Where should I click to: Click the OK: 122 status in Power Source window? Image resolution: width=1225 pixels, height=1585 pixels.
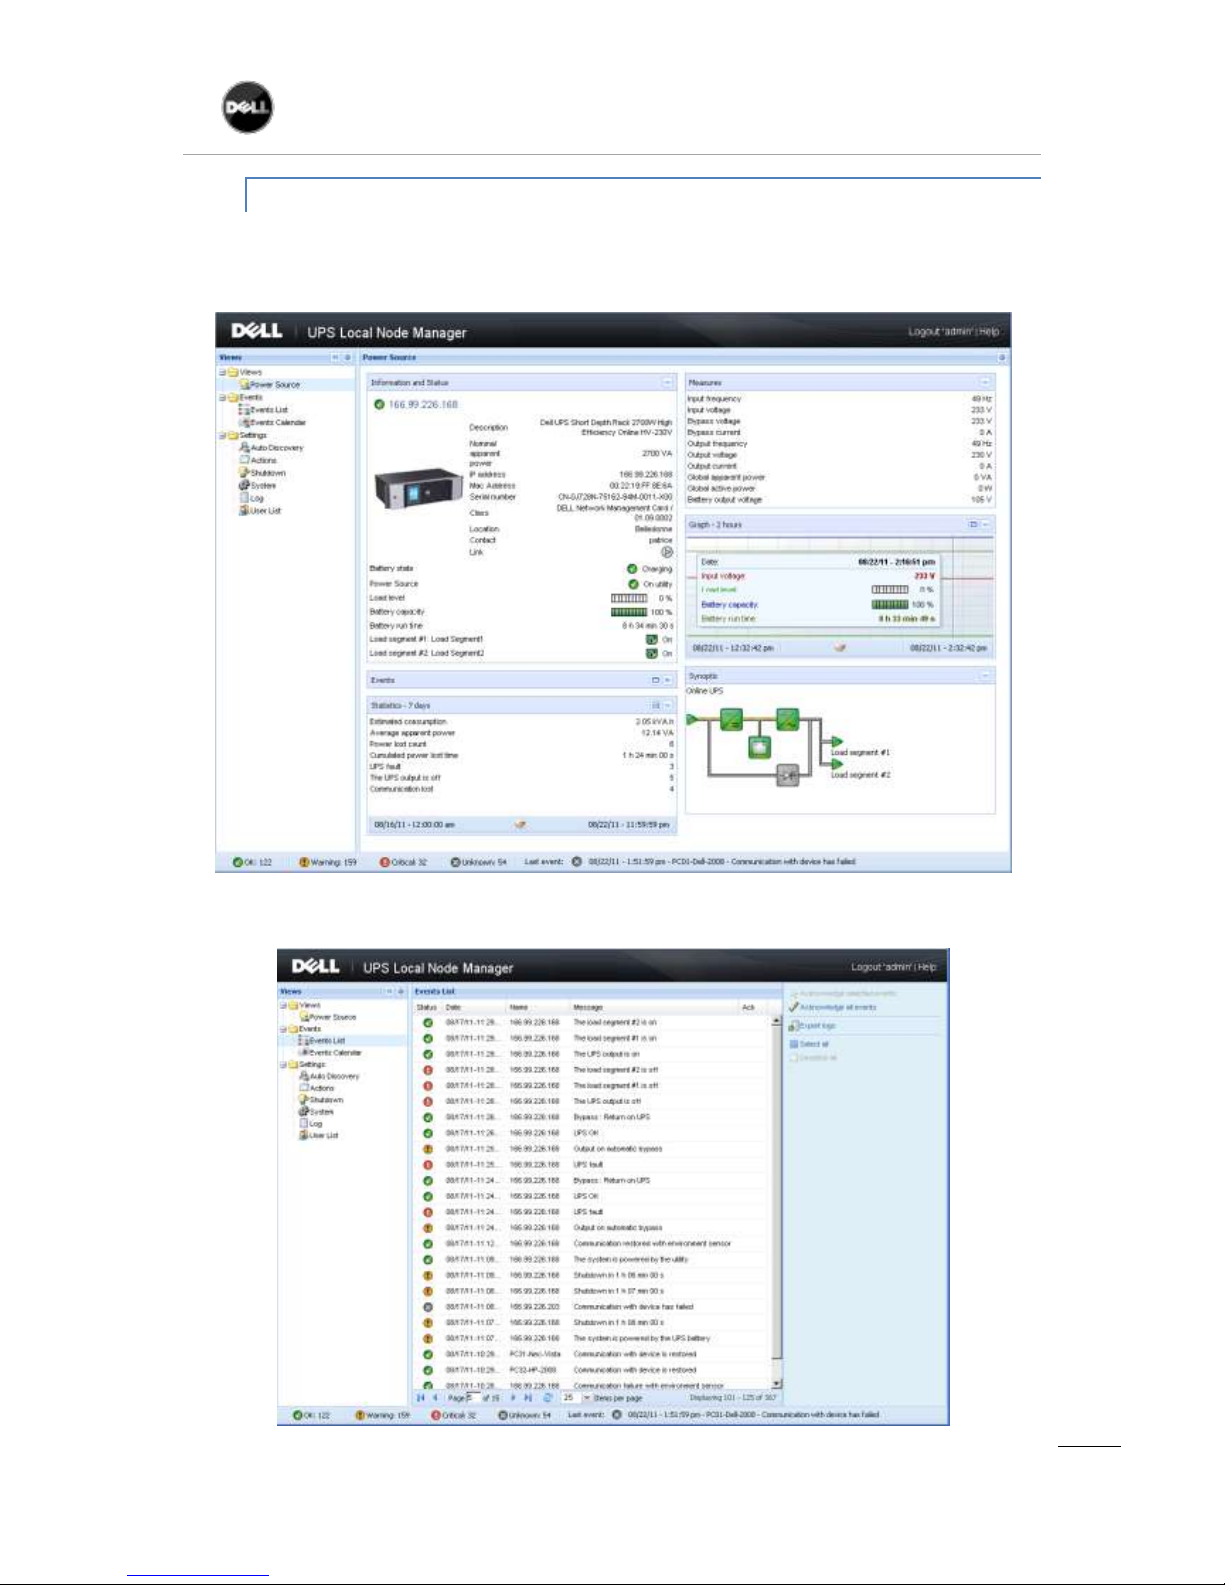pos(252,862)
